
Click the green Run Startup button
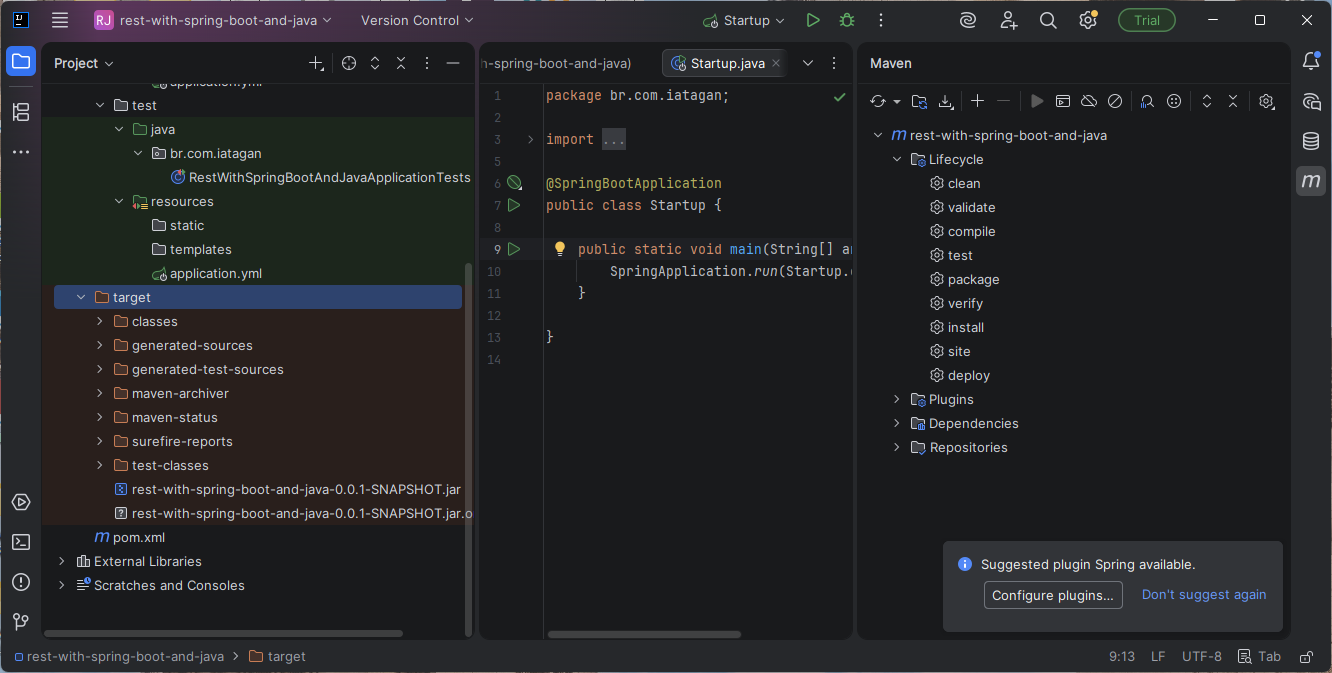coord(813,20)
